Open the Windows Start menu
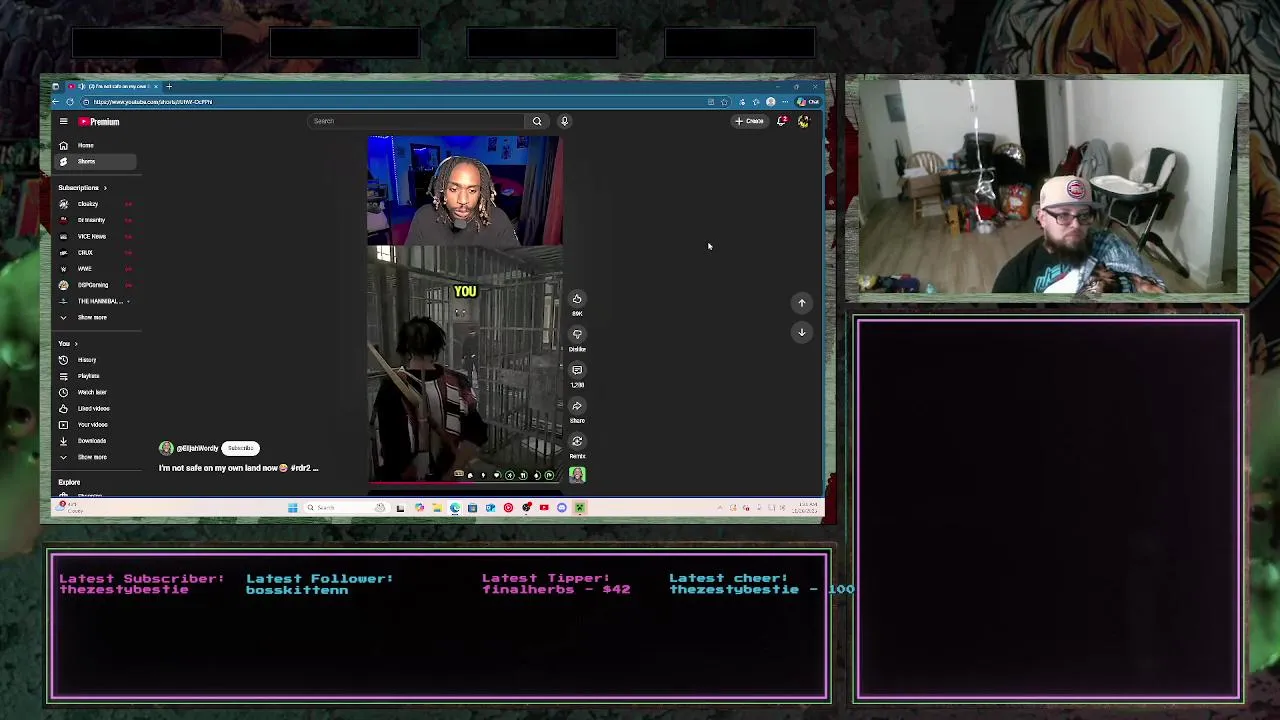Image resolution: width=1280 pixels, height=720 pixels. pos(292,508)
